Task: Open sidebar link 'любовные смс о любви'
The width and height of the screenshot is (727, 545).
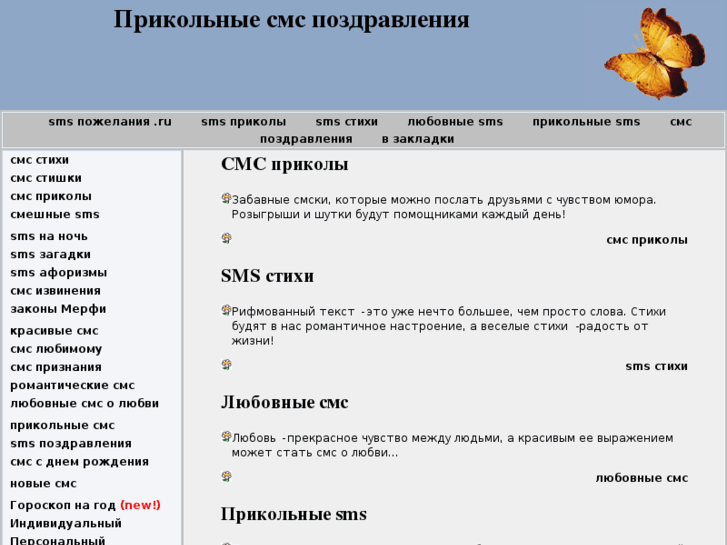Action: point(84,404)
